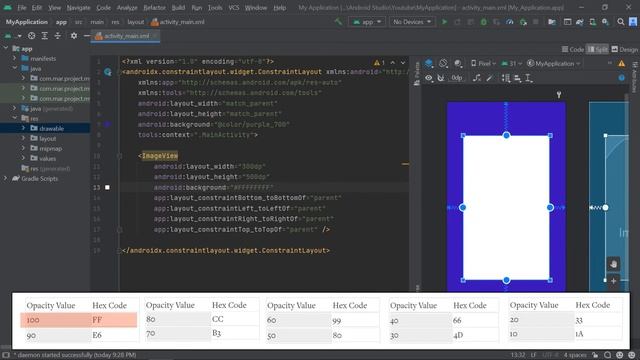The height and width of the screenshot is (360, 640).
Task: Click the purple color swatch on line 7
Action: point(107,124)
